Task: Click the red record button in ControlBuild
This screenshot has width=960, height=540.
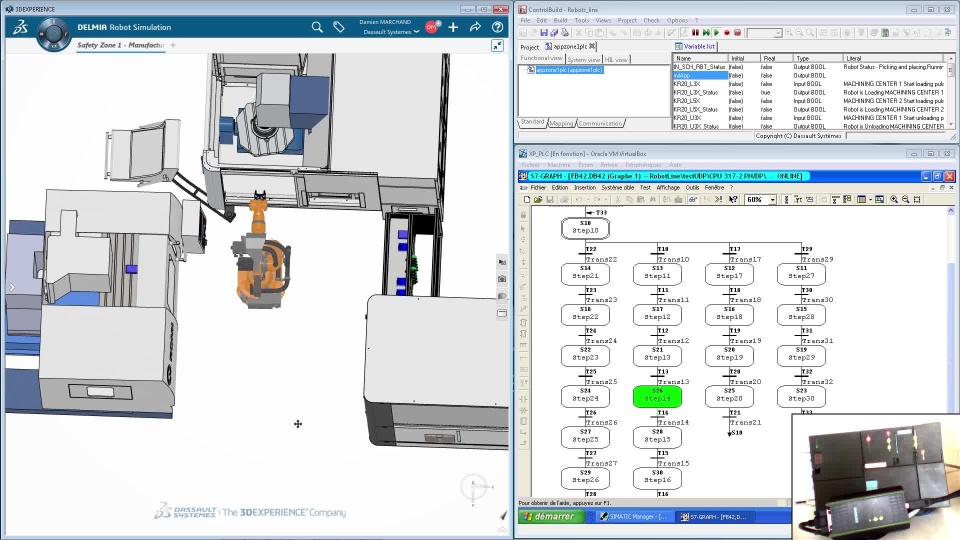Action: click(x=727, y=32)
